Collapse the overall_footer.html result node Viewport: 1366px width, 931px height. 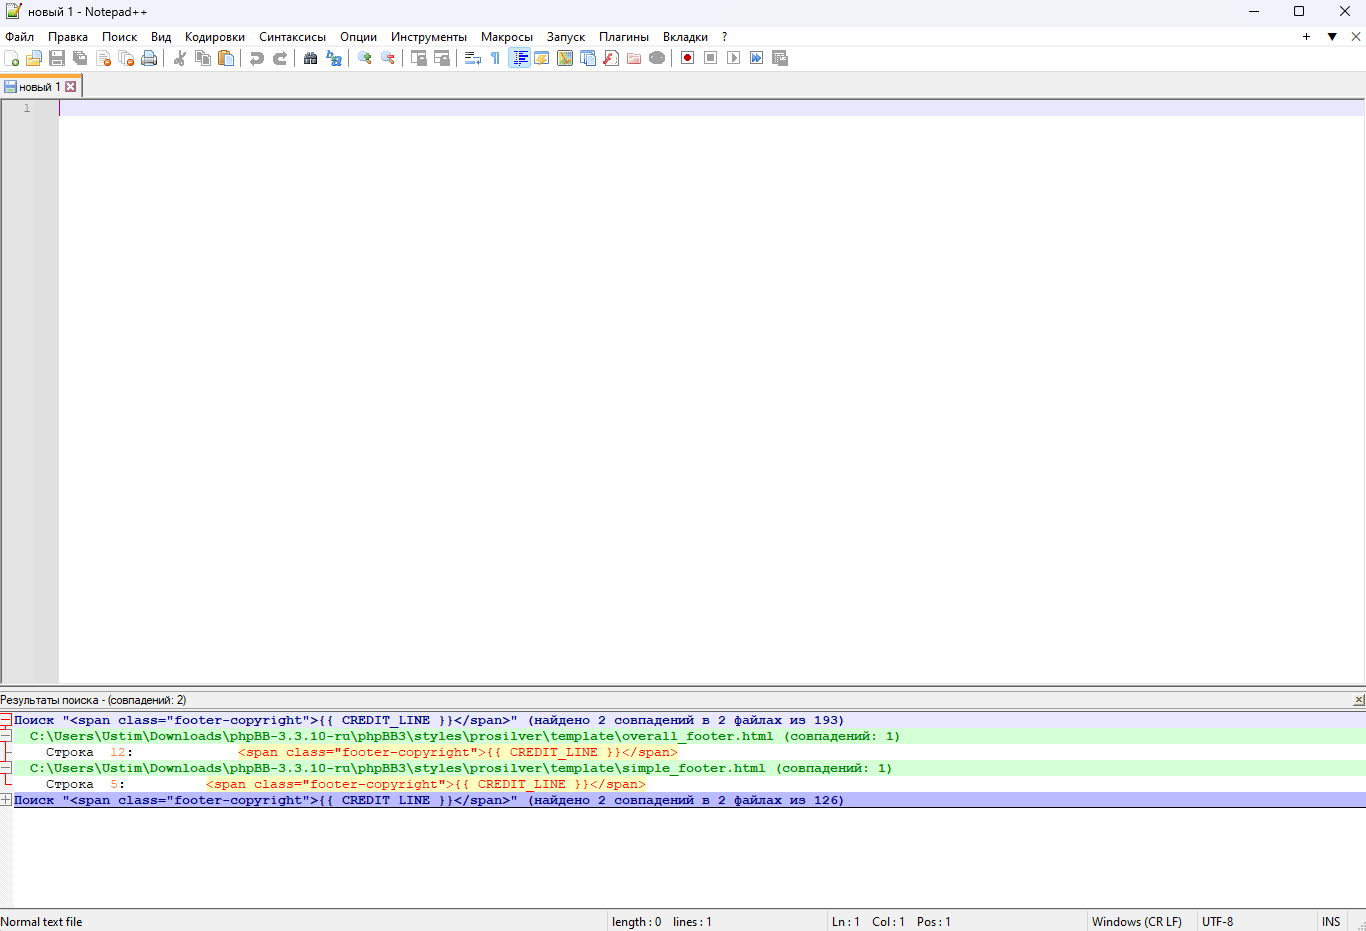(6, 736)
